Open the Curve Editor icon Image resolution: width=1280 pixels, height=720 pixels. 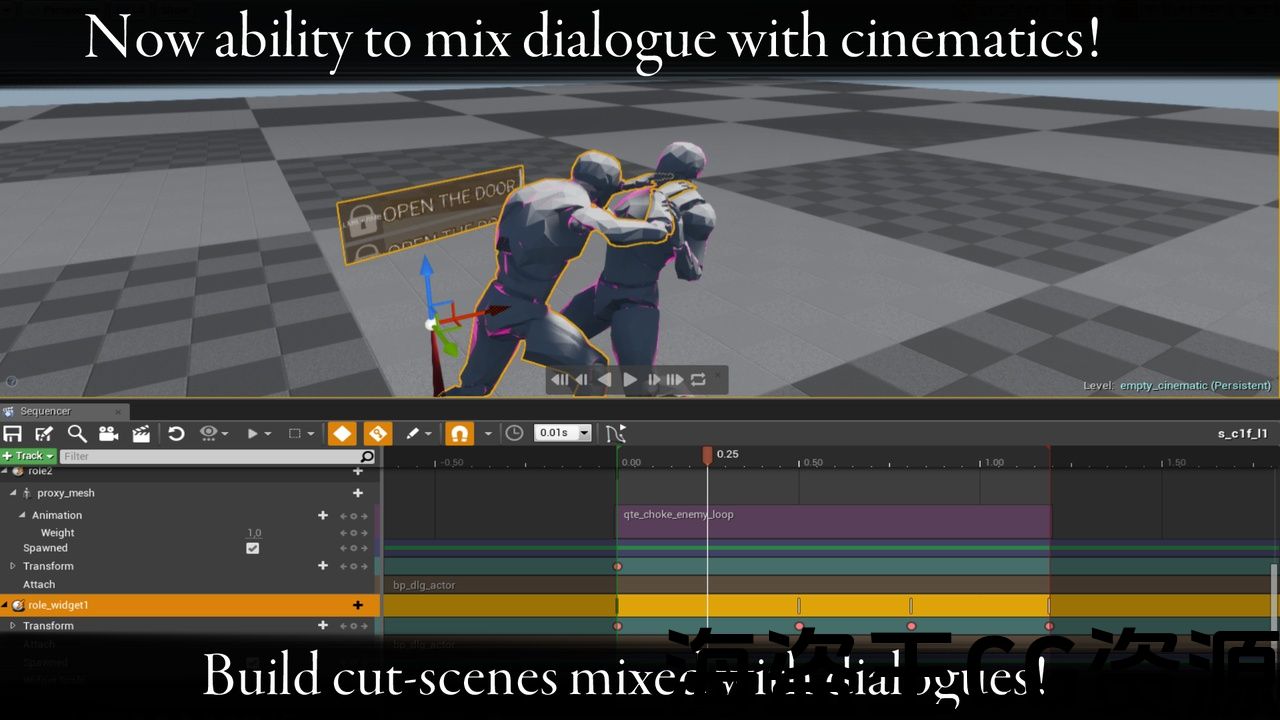click(x=615, y=433)
